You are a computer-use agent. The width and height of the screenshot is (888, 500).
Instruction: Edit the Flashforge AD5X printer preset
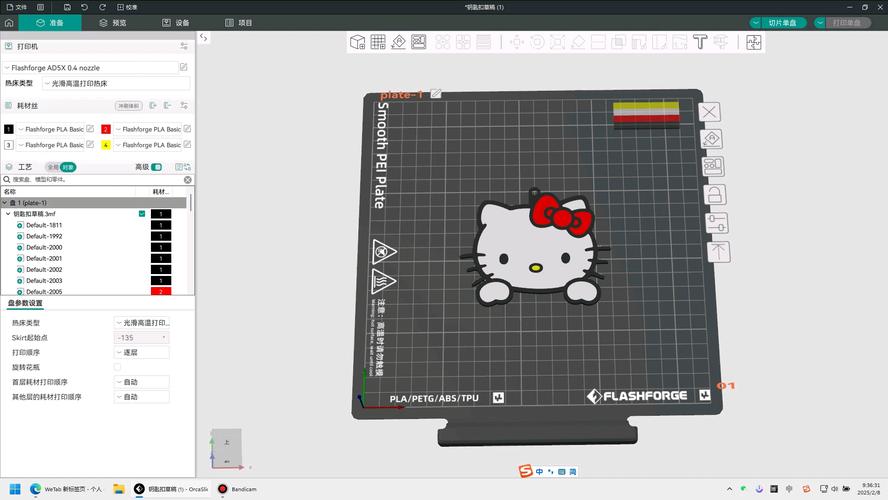coord(183,67)
